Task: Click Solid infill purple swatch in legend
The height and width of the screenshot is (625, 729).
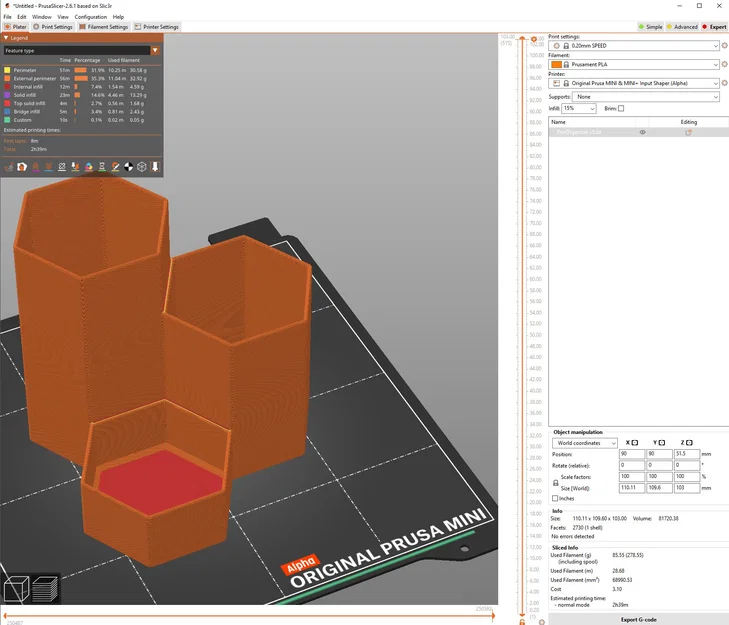Action: click(x=7, y=95)
